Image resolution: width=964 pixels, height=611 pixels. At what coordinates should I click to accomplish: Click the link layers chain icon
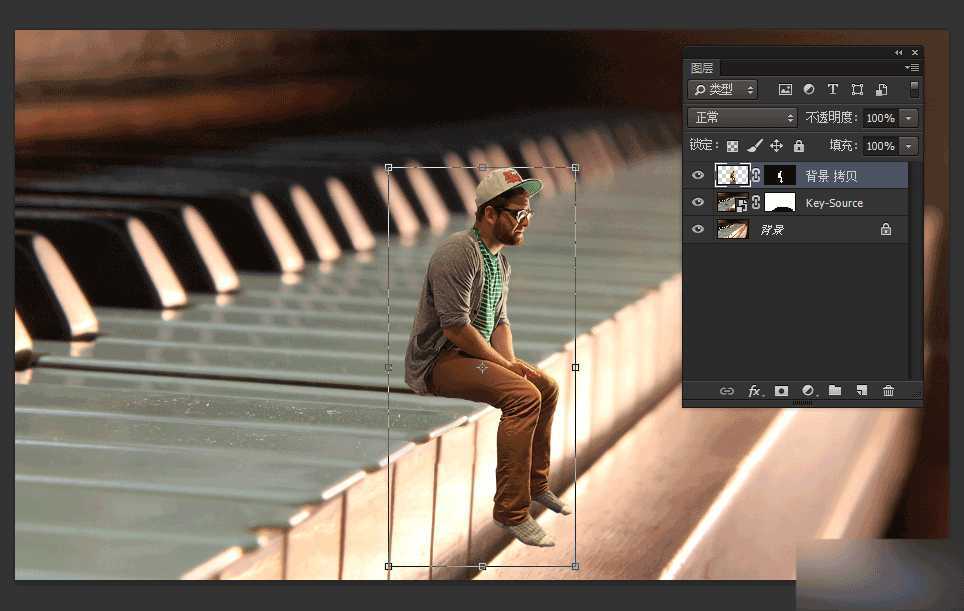point(727,391)
